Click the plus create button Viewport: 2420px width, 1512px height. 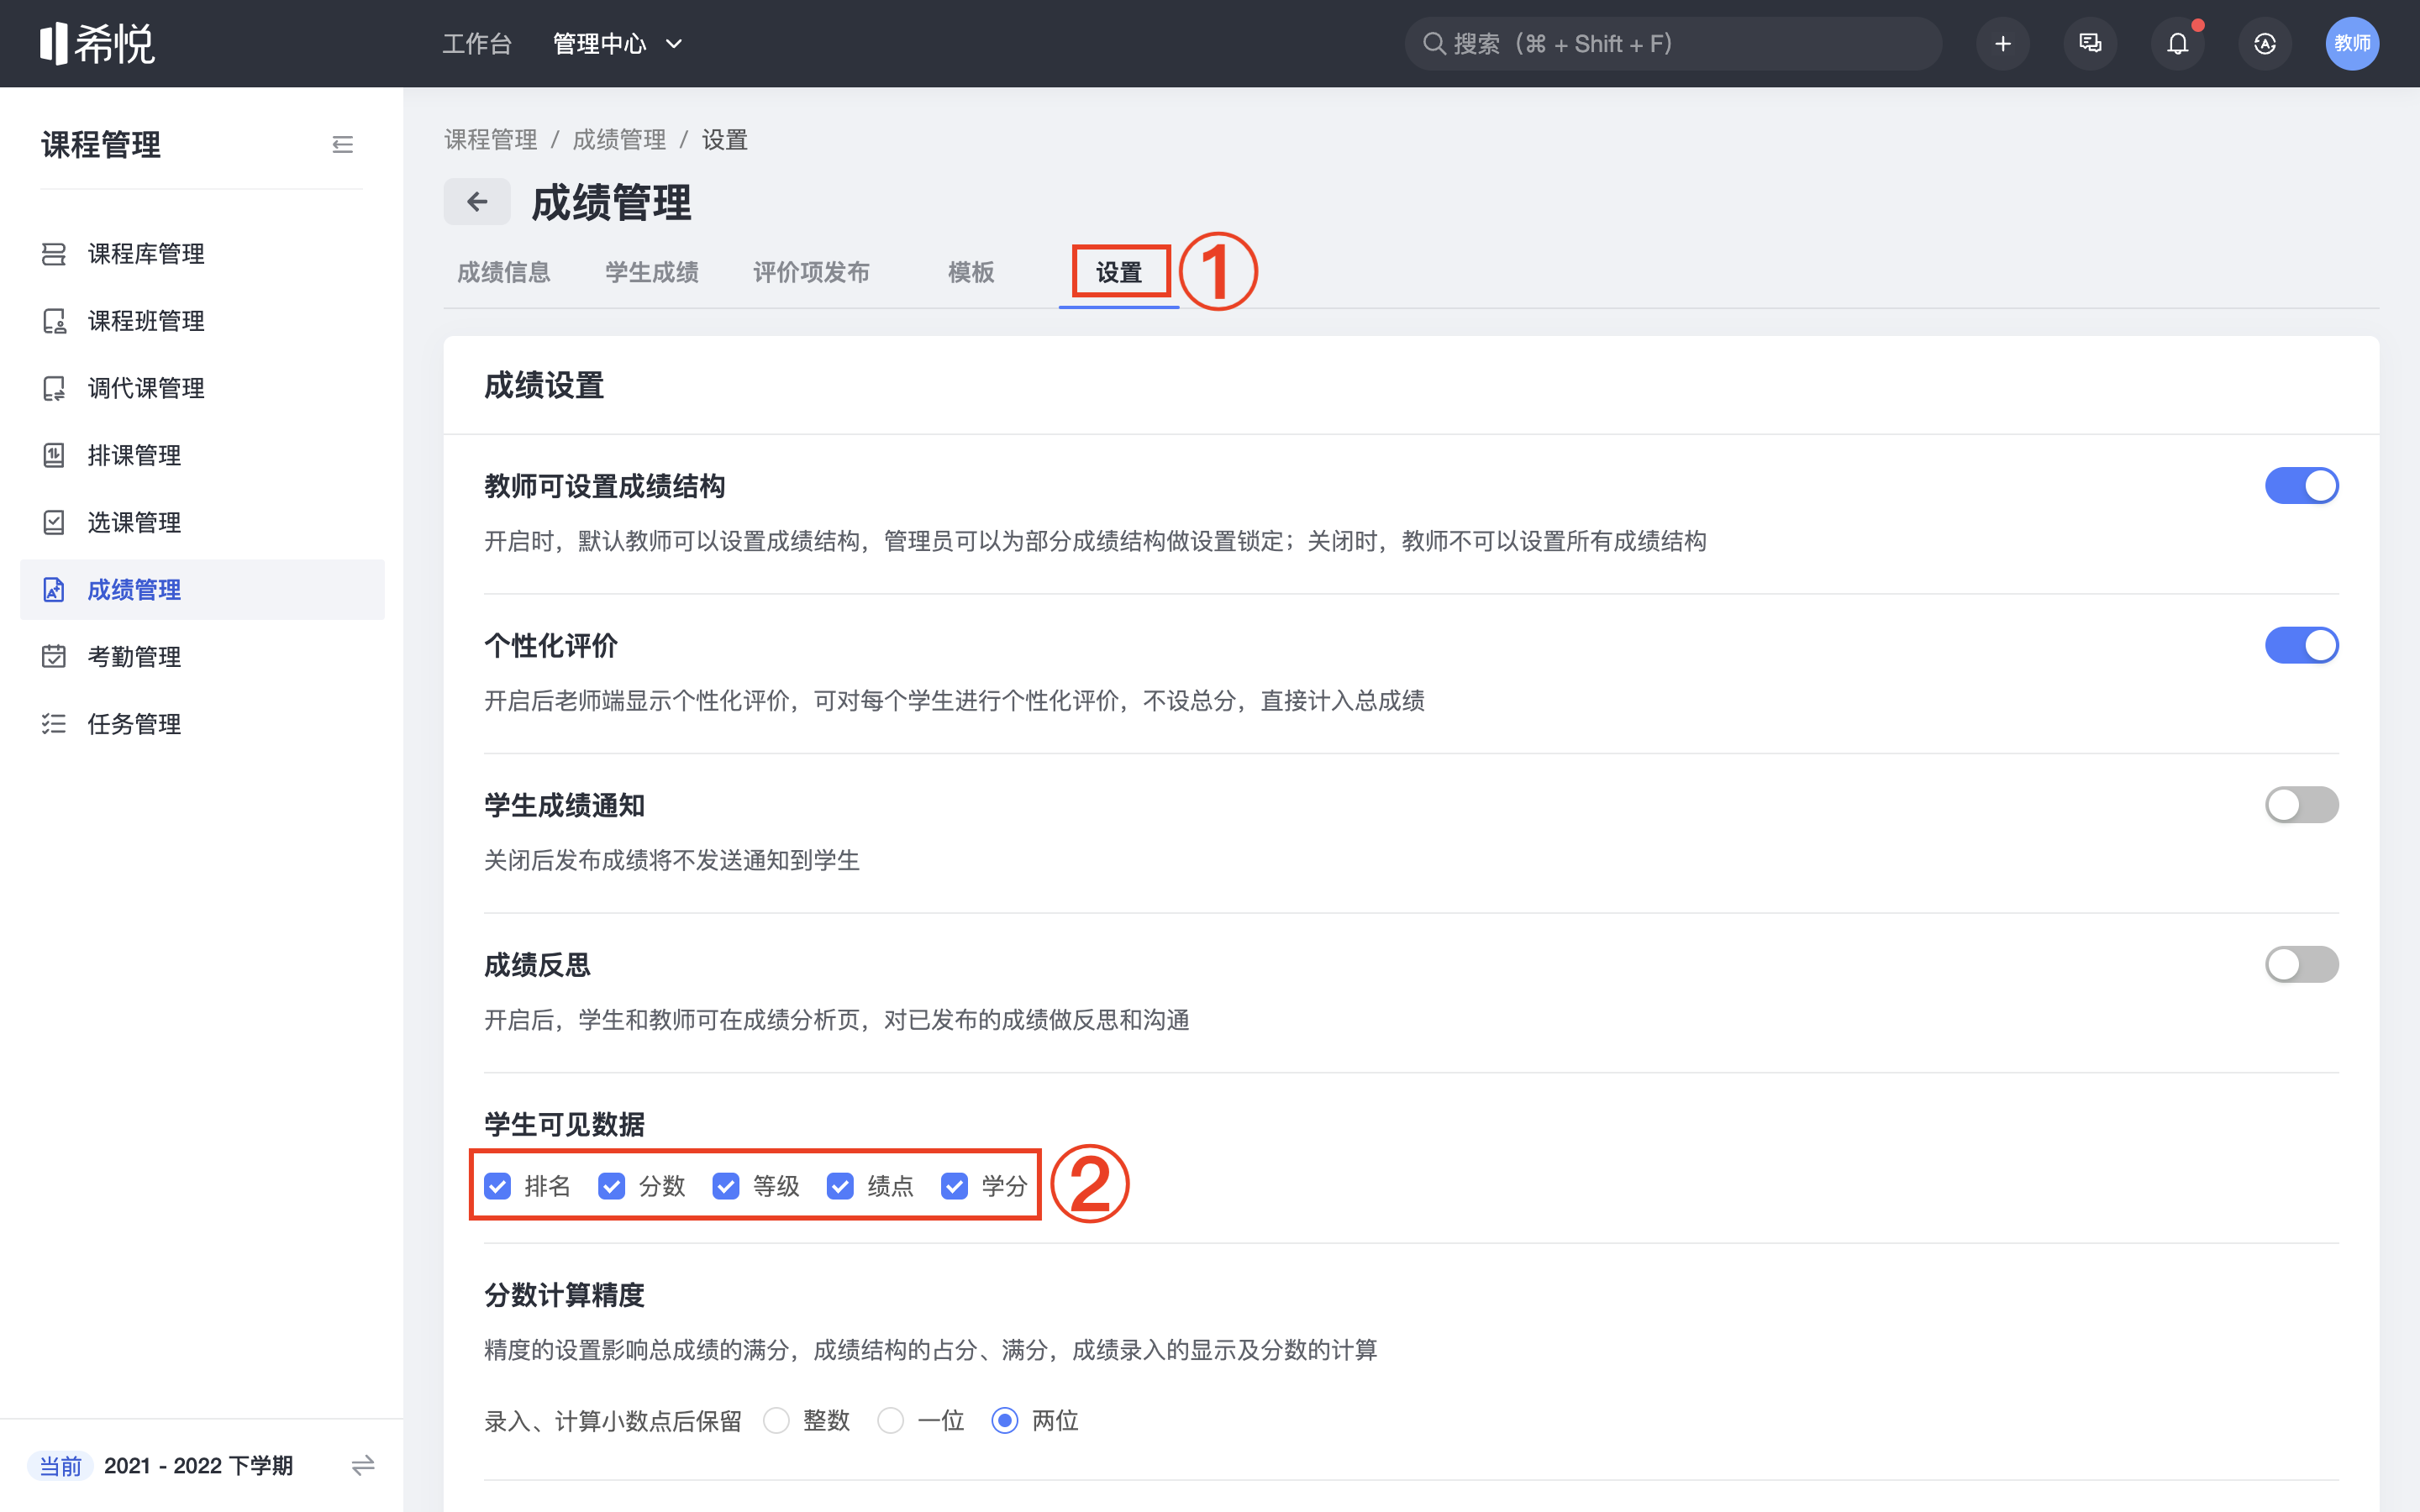(x=2002, y=44)
